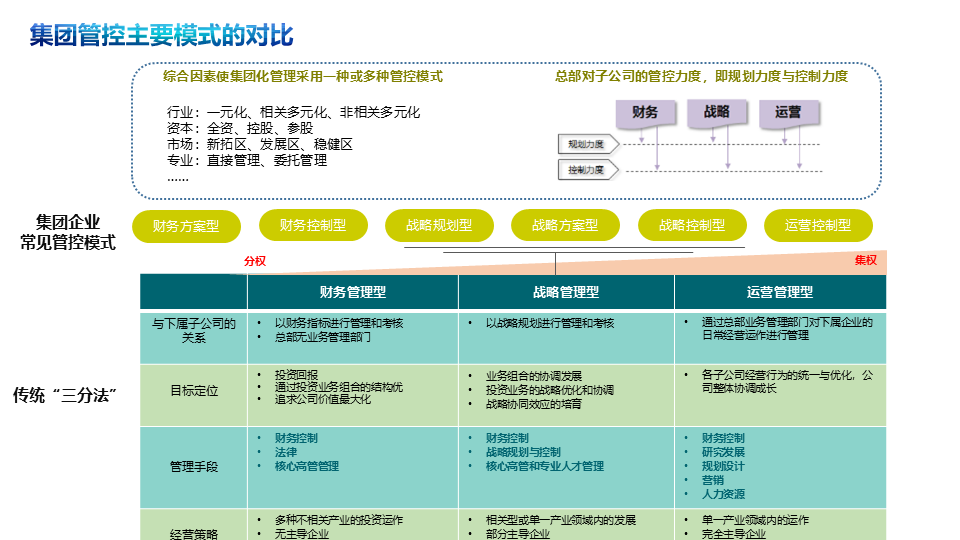Click bullet 营销

point(713,481)
